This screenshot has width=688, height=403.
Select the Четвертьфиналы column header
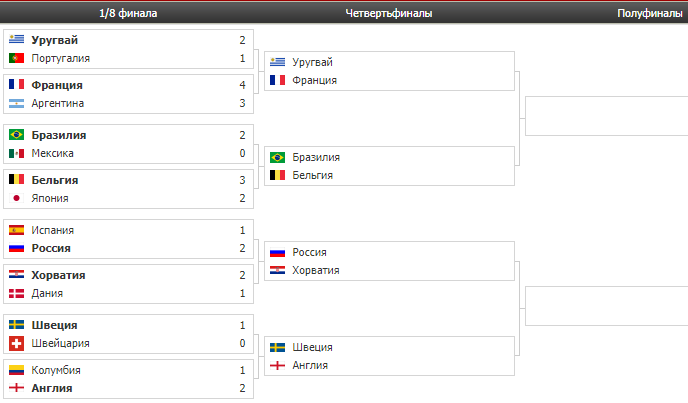(x=389, y=13)
